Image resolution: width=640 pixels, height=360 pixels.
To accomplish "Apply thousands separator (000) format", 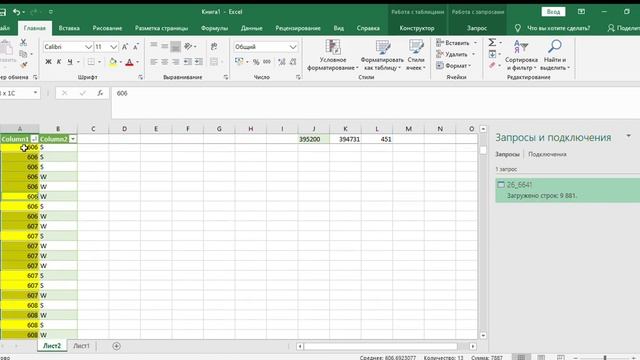I will click(x=267, y=62).
